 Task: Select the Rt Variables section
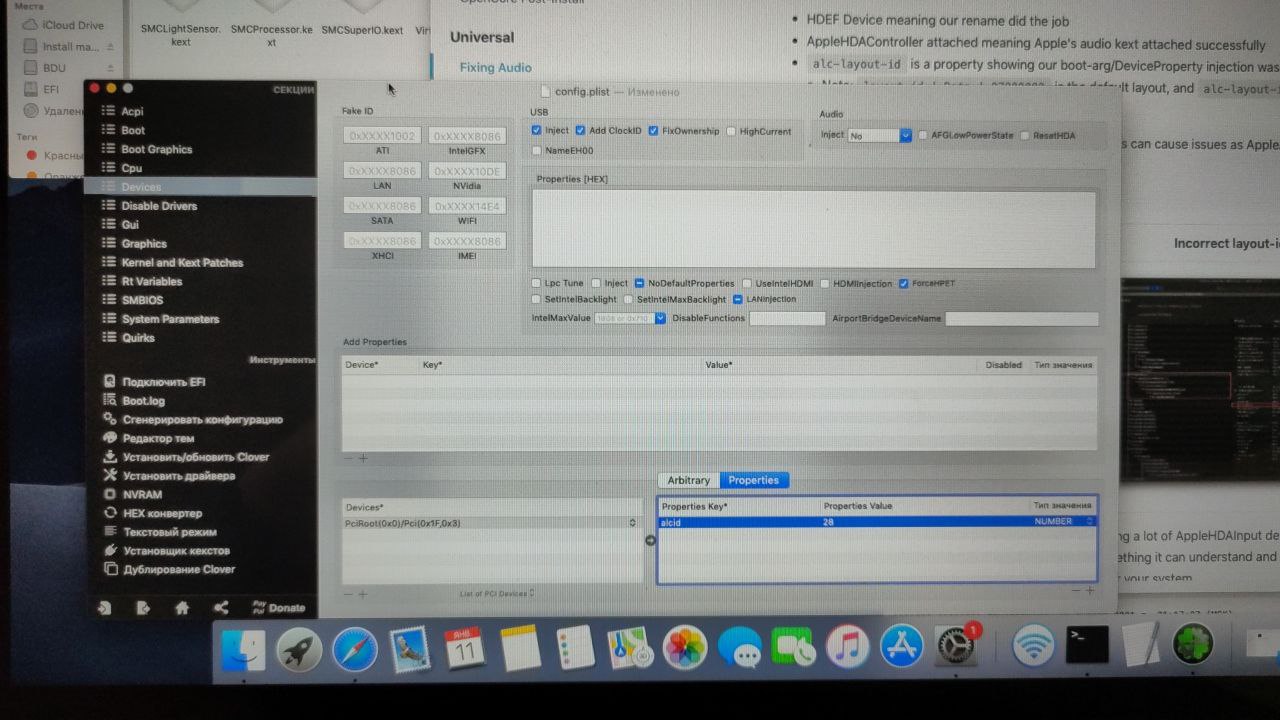tap(152, 282)
